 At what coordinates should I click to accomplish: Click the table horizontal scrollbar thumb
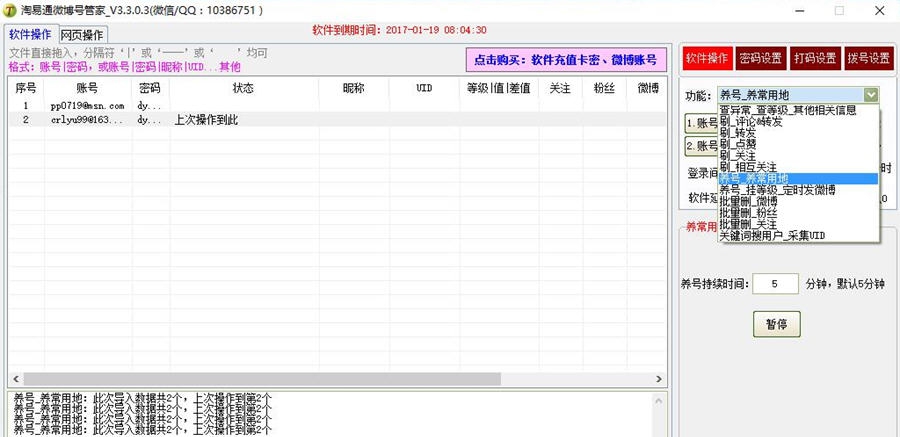(x=262, y=379)
